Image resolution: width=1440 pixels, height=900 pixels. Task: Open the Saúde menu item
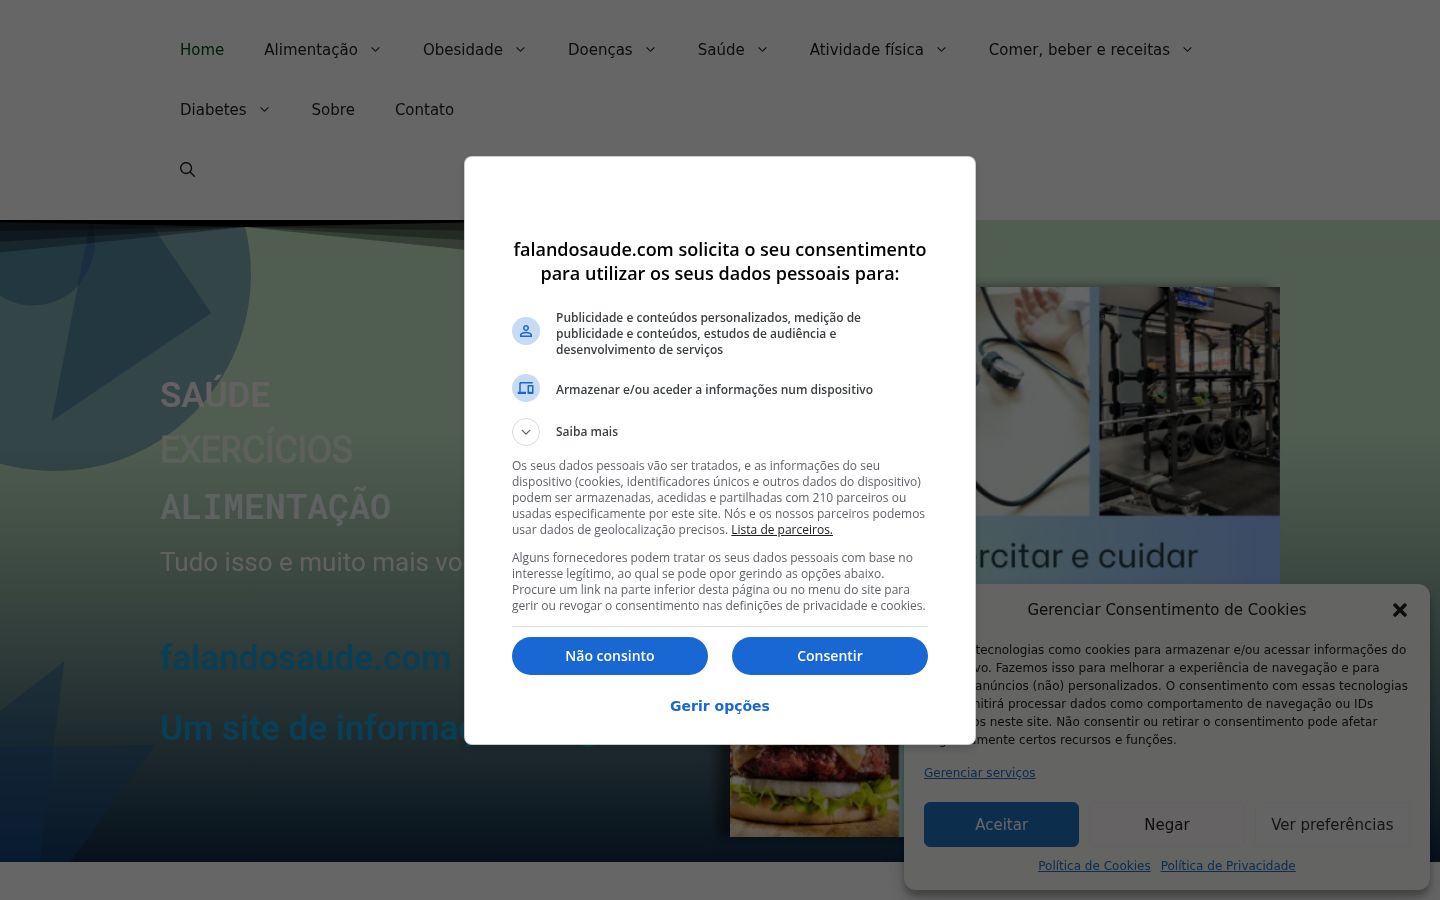[721, 50]
